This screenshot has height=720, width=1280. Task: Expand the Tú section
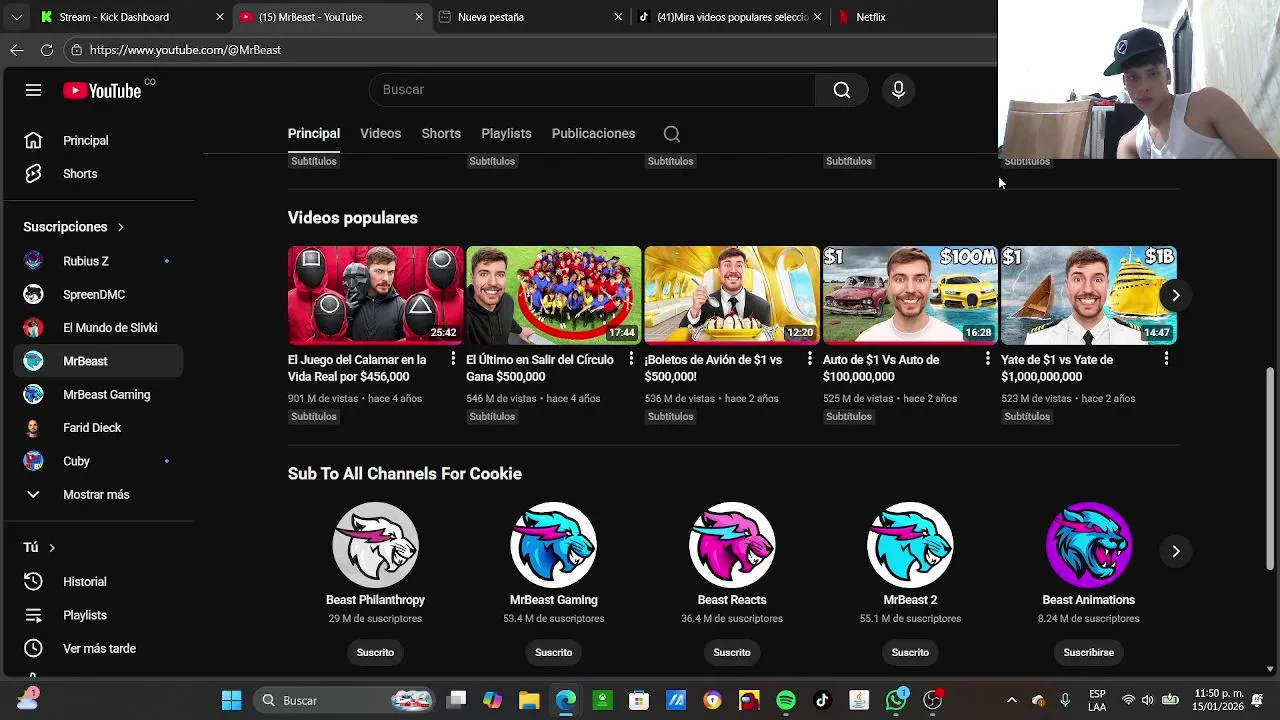[39, 547]
